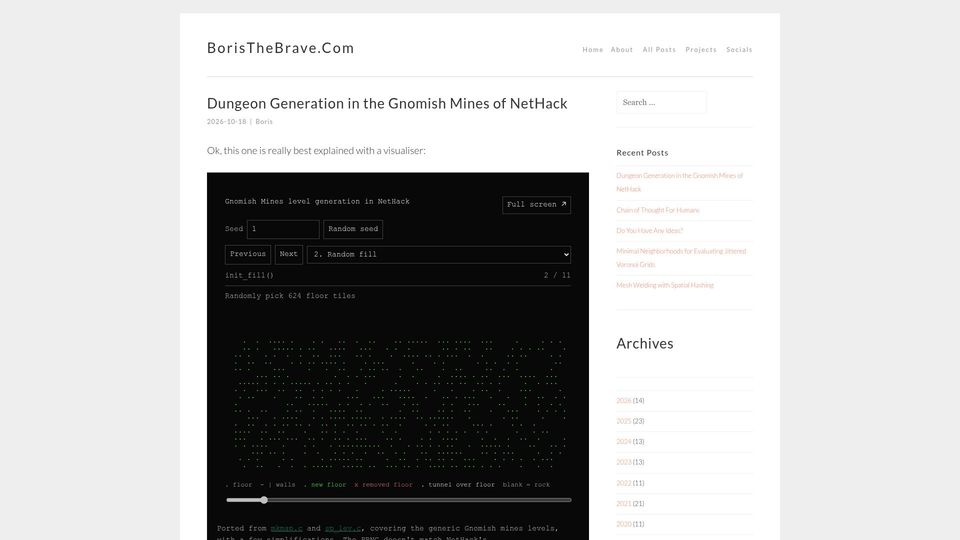Click the '2 / 11' step counter
960x540 pixels.
coord(557,276)
